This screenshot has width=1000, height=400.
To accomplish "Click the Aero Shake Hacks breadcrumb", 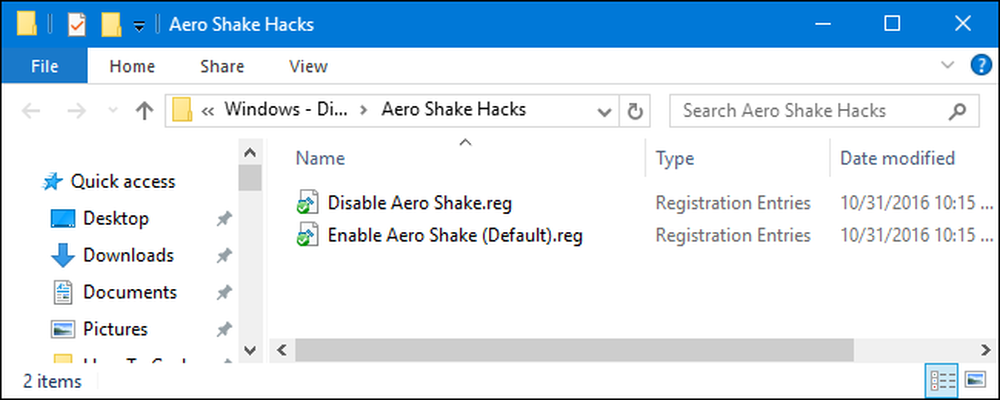I will point(453,110).
